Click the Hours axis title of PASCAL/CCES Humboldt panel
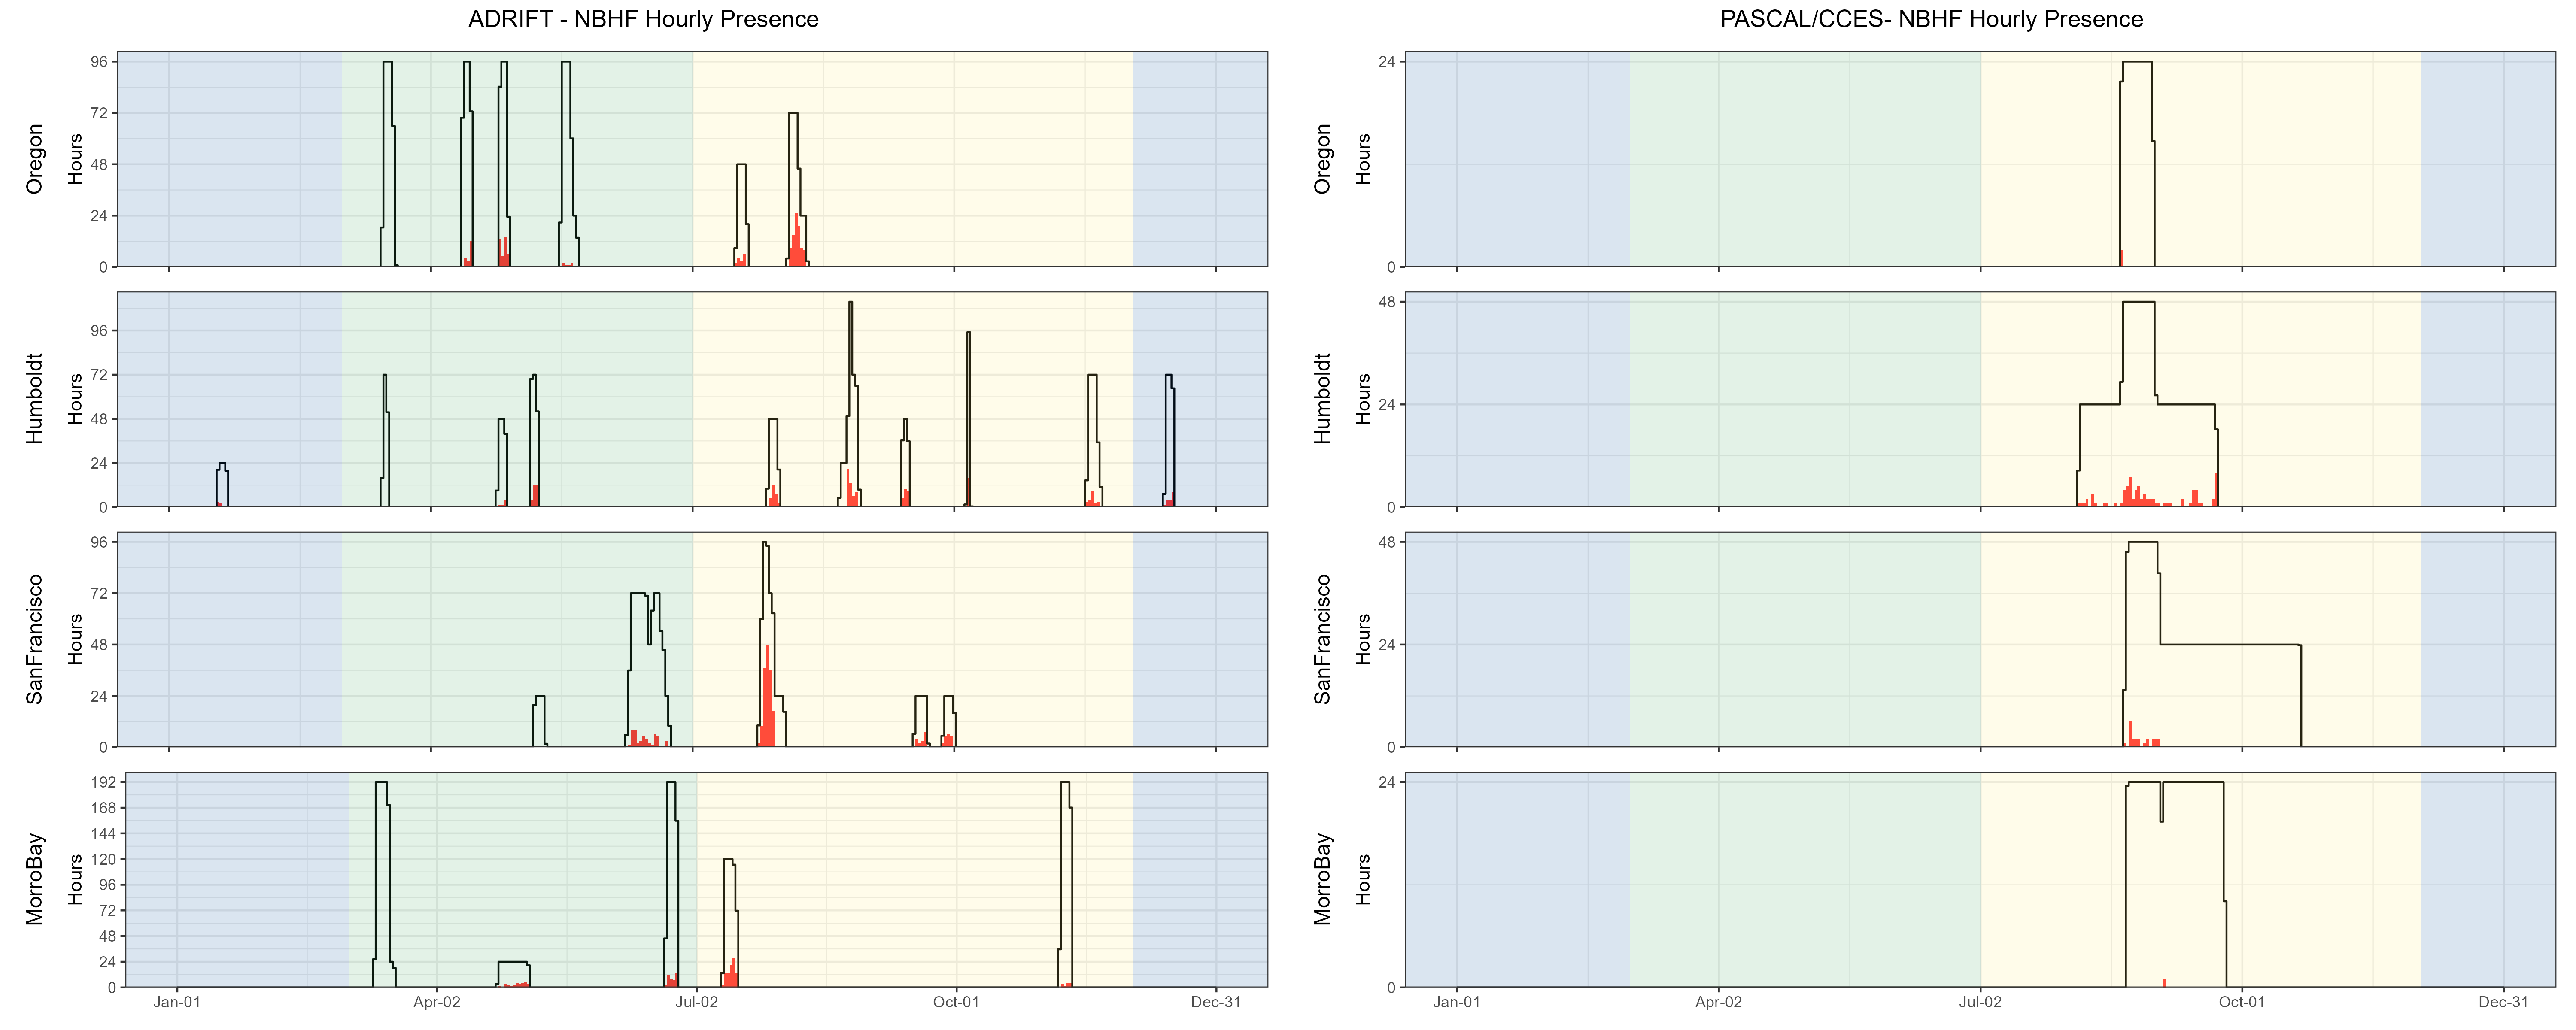The height and width of the screenshot is (1030, 2576). [x=1363, y=399]
